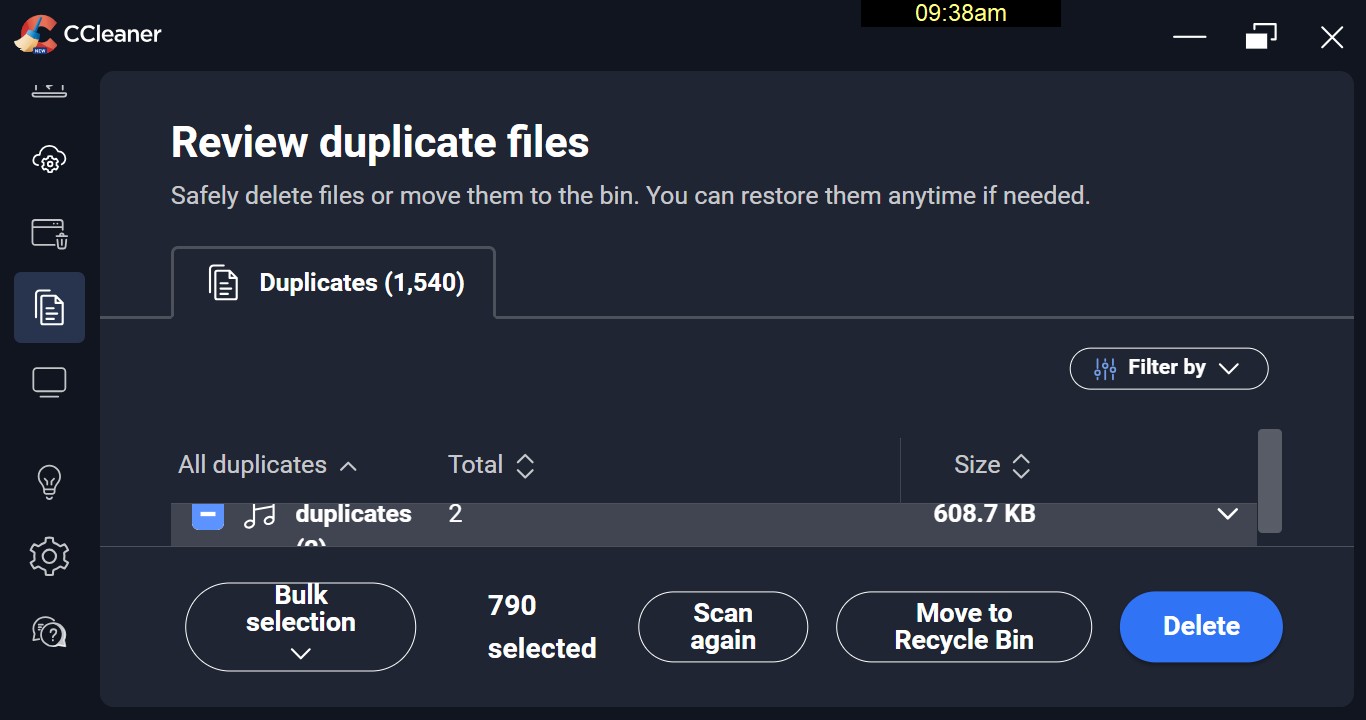Click the CCleaner logo icon
Image resolution: width=1366 pixels, height=720 pixels.
pyautogui.click(x=35, y=35)
